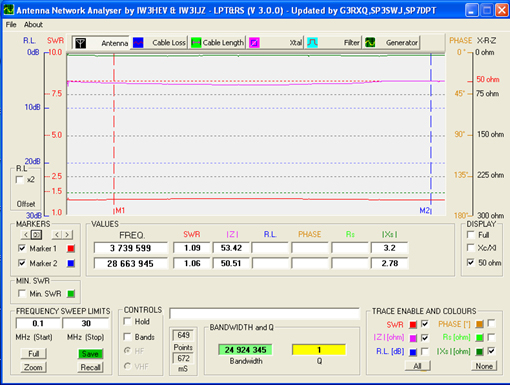Select the Cable Loss mode icon

tap(138, 43)
